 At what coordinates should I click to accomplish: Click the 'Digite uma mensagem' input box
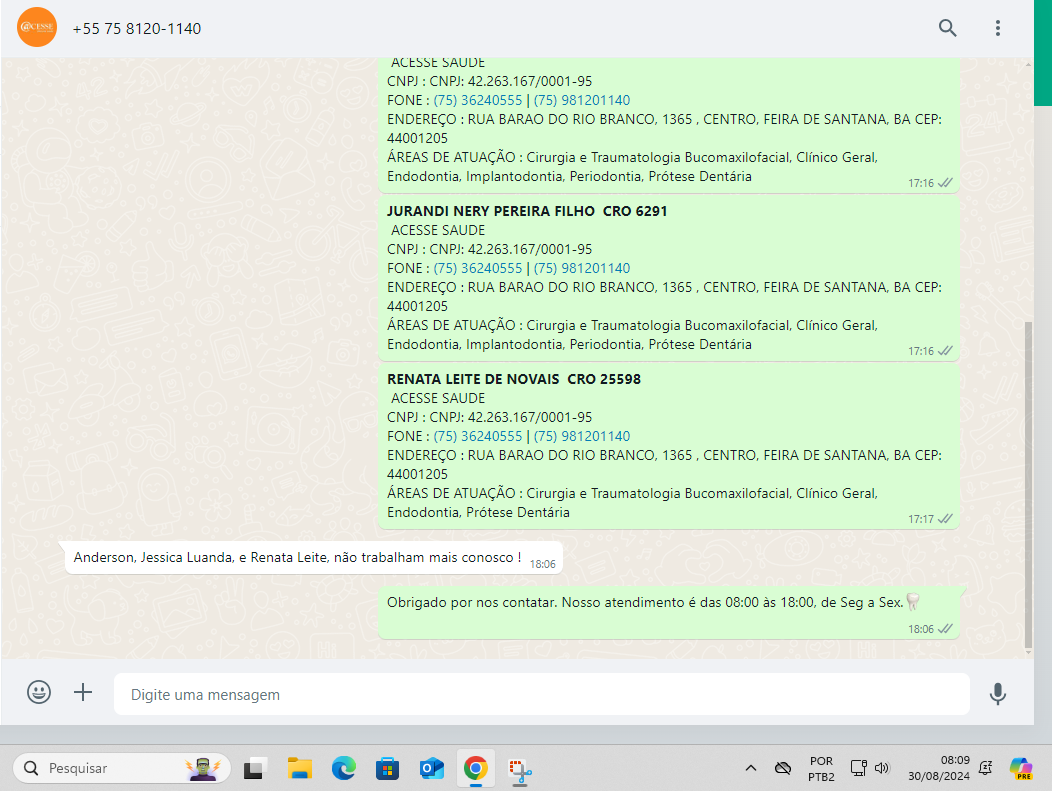tap(541, 694)
